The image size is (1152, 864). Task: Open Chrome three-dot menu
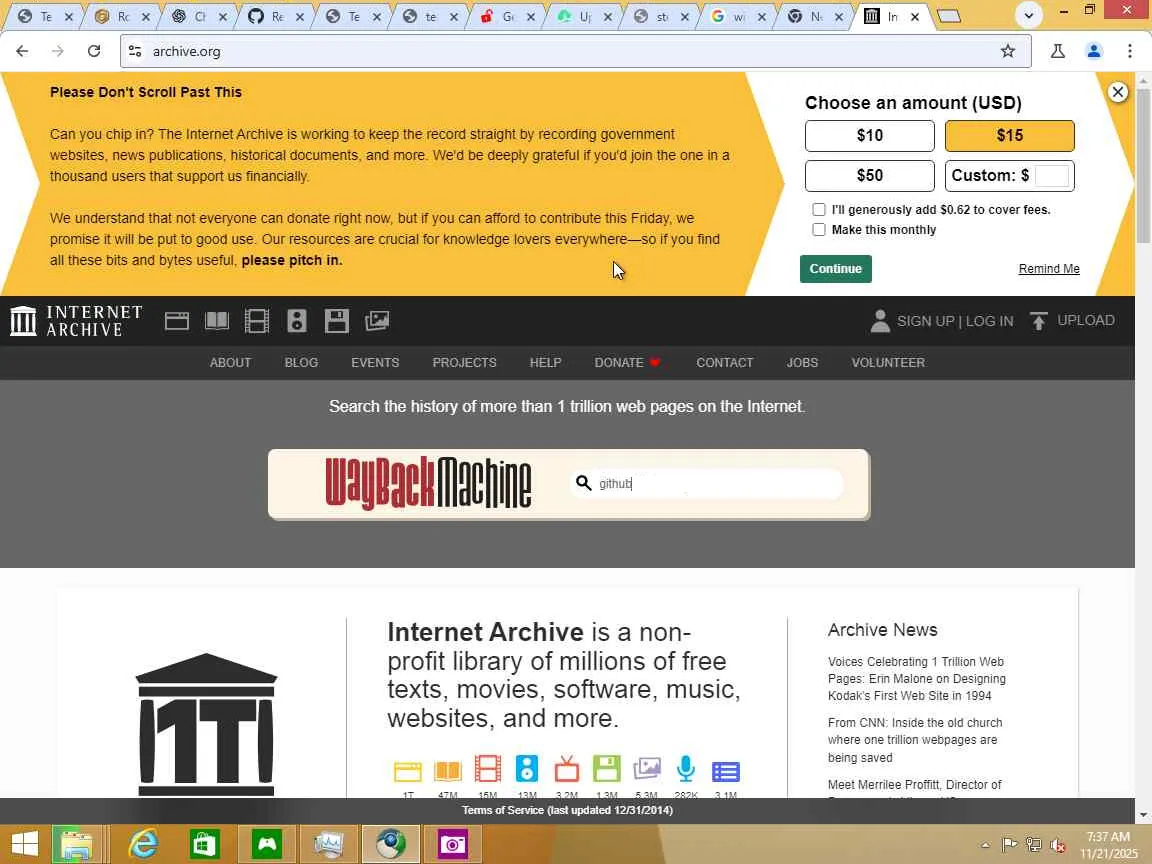[x=1129, y=51]
